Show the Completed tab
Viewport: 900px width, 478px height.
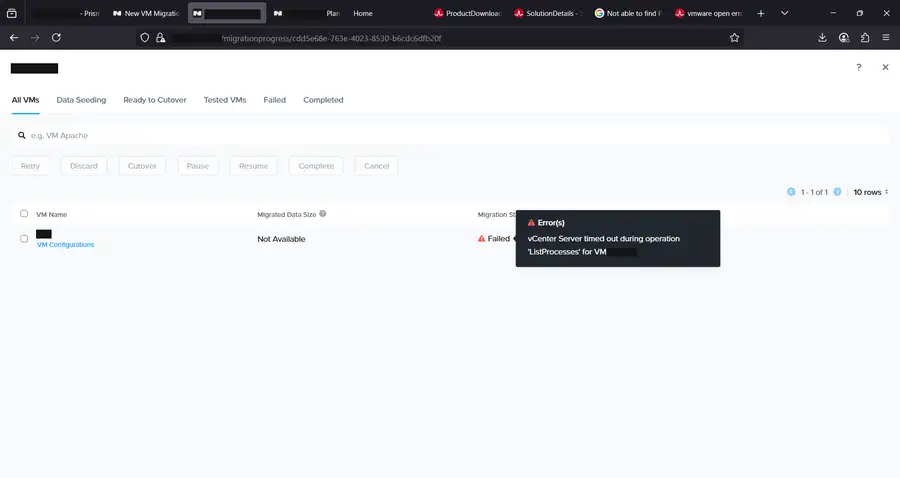pos(323,100)
